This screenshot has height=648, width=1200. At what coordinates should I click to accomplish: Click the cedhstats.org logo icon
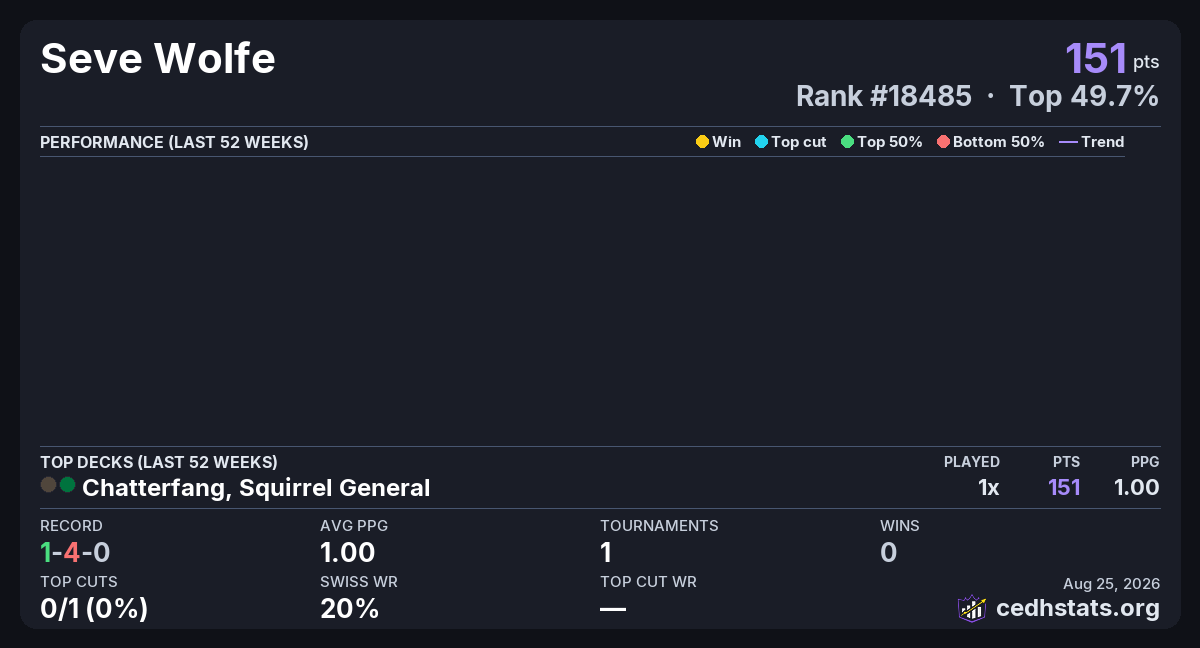click(x=972, y=608)
